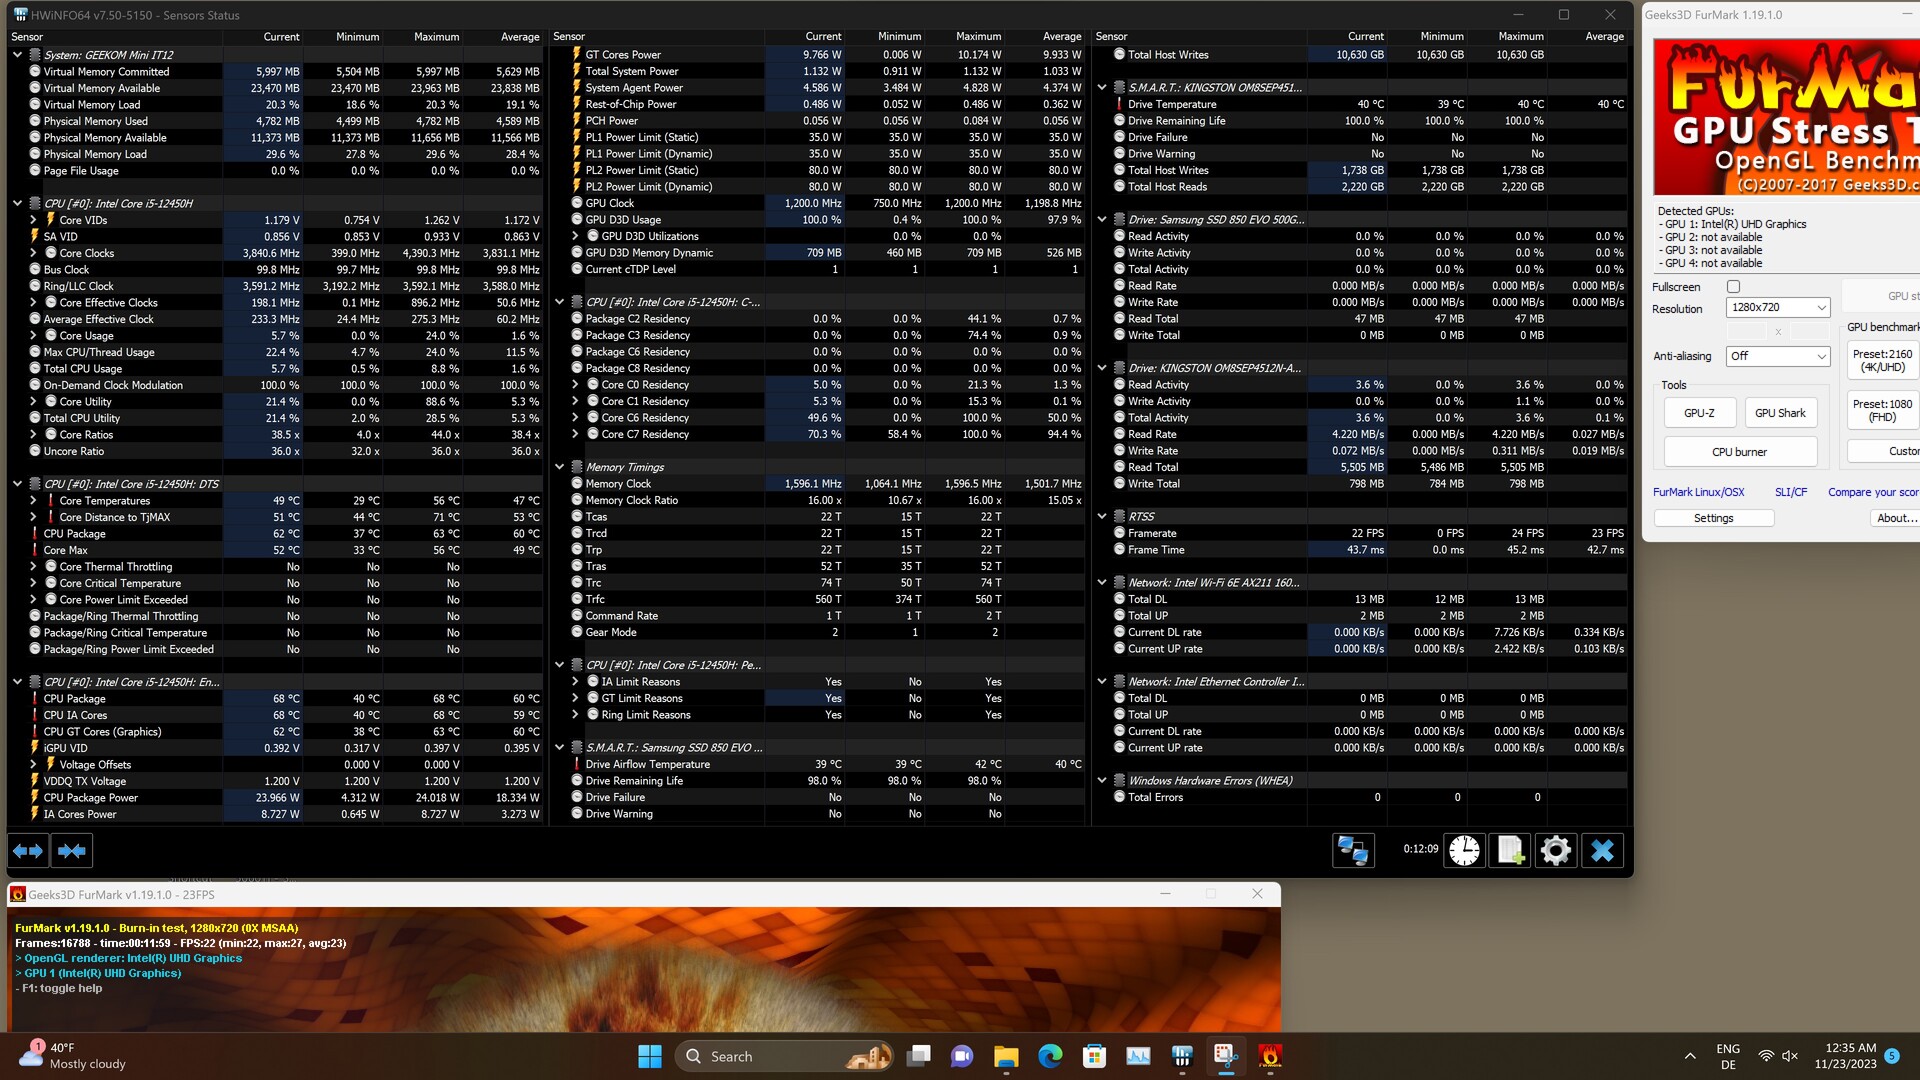The width and height of the screenshot is (1920, 1080).
Task: Open FurMark from the taskbar
Action: 1270,1056
